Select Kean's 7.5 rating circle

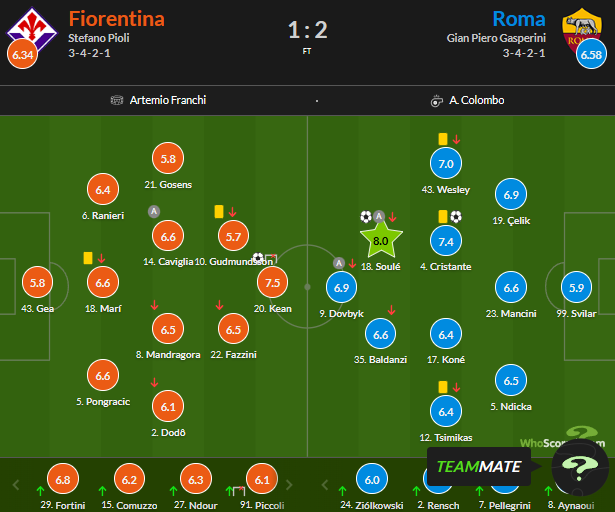pos(272,283)
